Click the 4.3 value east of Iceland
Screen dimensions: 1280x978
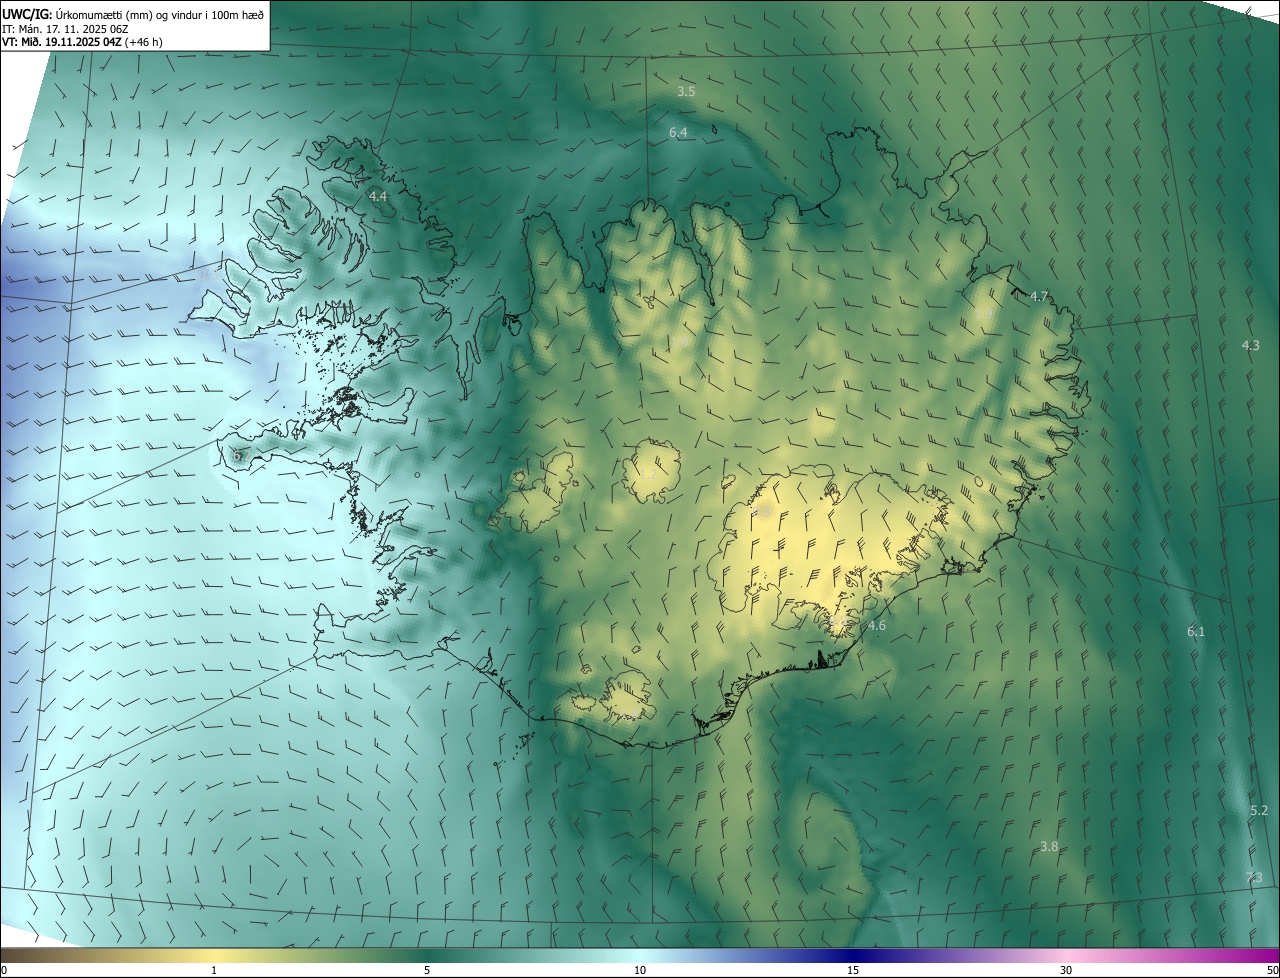(x=1250, y=345)
